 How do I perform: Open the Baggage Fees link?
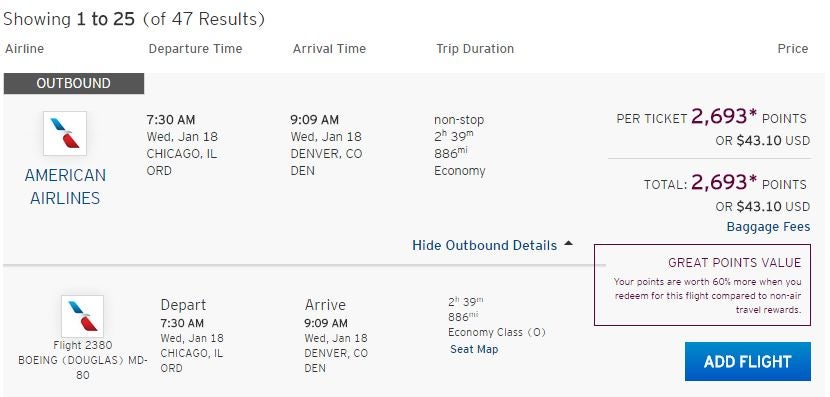(x=768, y=227)
